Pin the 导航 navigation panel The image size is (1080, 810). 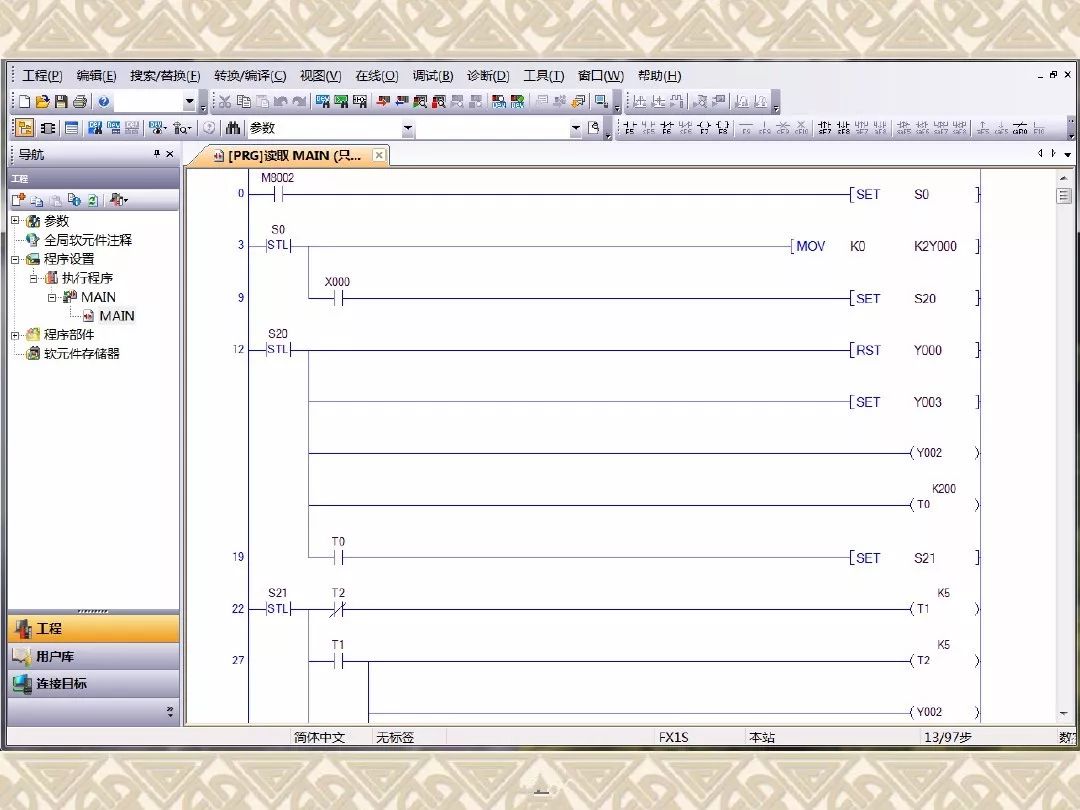pyautogui.click(x=156, y=154)
